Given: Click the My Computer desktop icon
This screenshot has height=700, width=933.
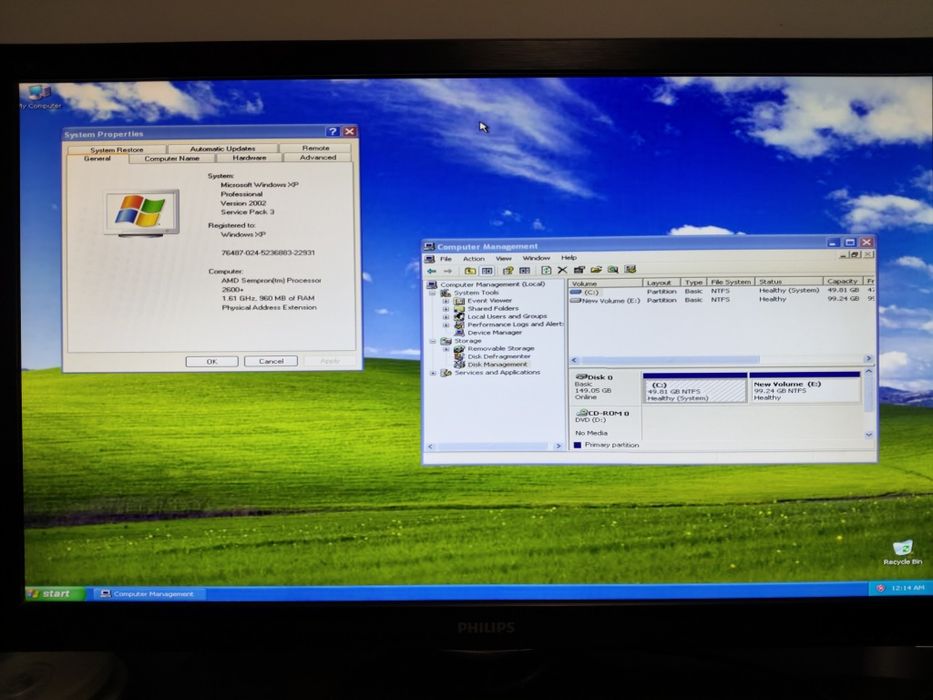Looking at the screenshot, I should click(x=39, y=98).
